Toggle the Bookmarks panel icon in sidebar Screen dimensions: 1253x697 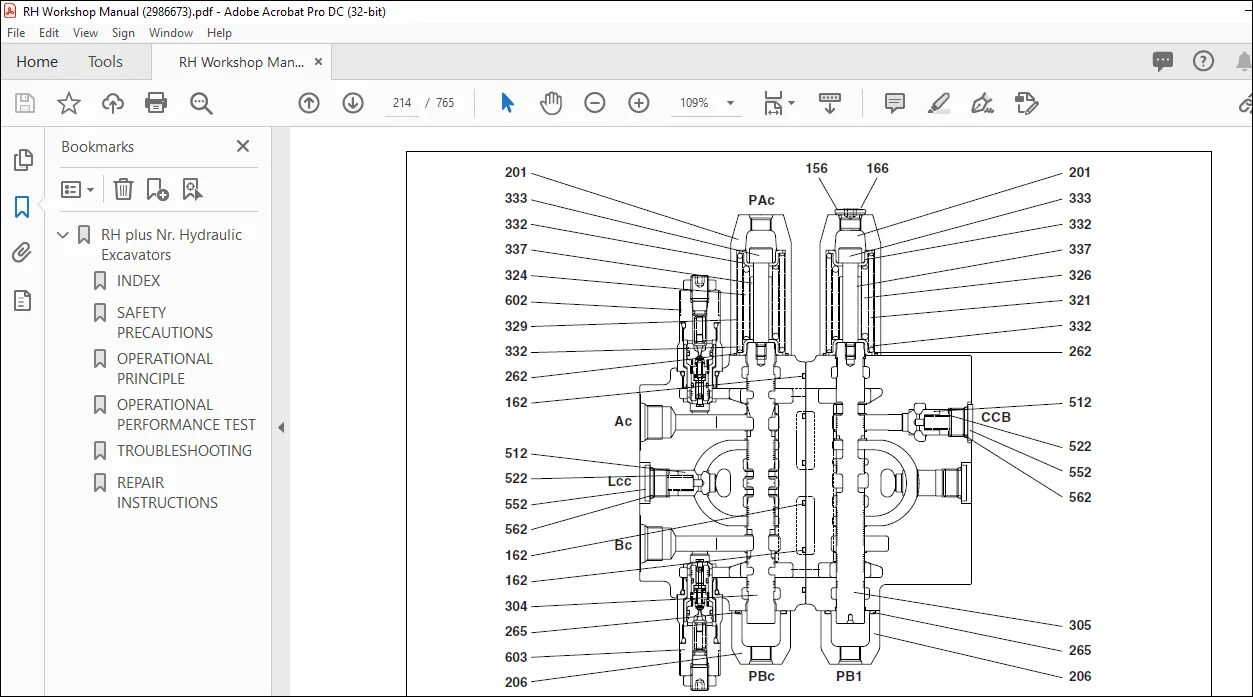pos(22,207)
